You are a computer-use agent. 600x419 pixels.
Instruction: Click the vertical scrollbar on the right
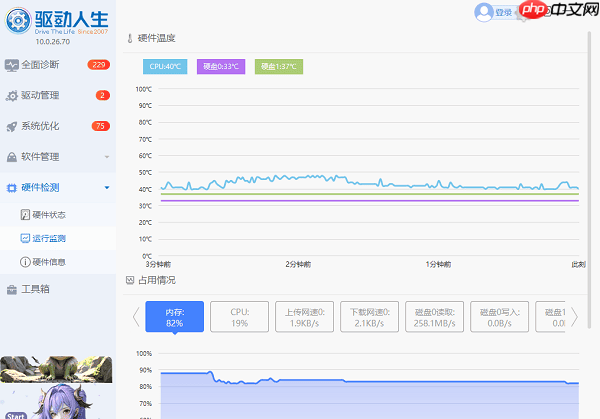(x=590, y=180)
